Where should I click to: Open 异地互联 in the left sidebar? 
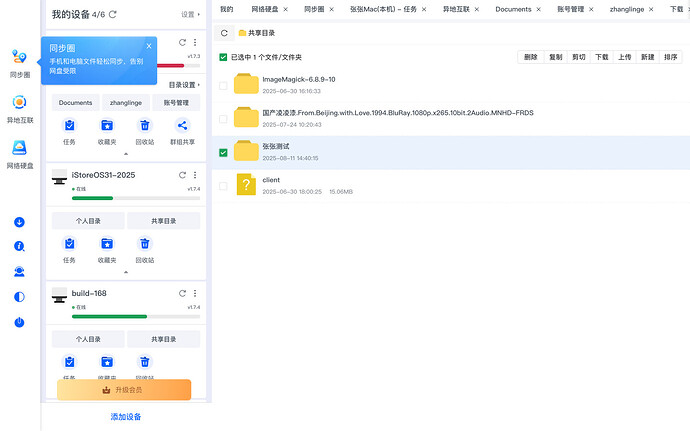click(x=20, y=108)
